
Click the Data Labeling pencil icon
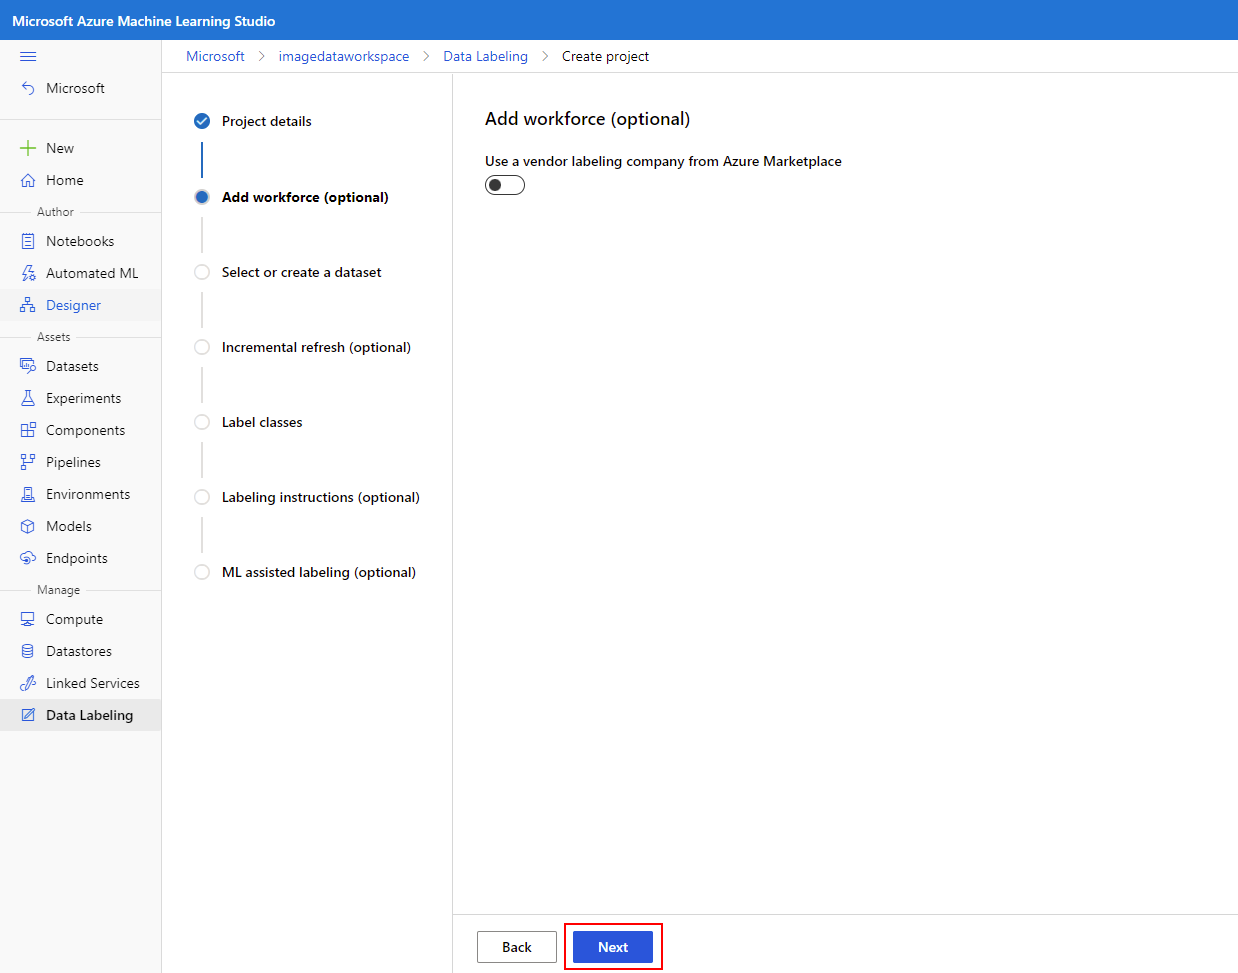tap(28, 715)
